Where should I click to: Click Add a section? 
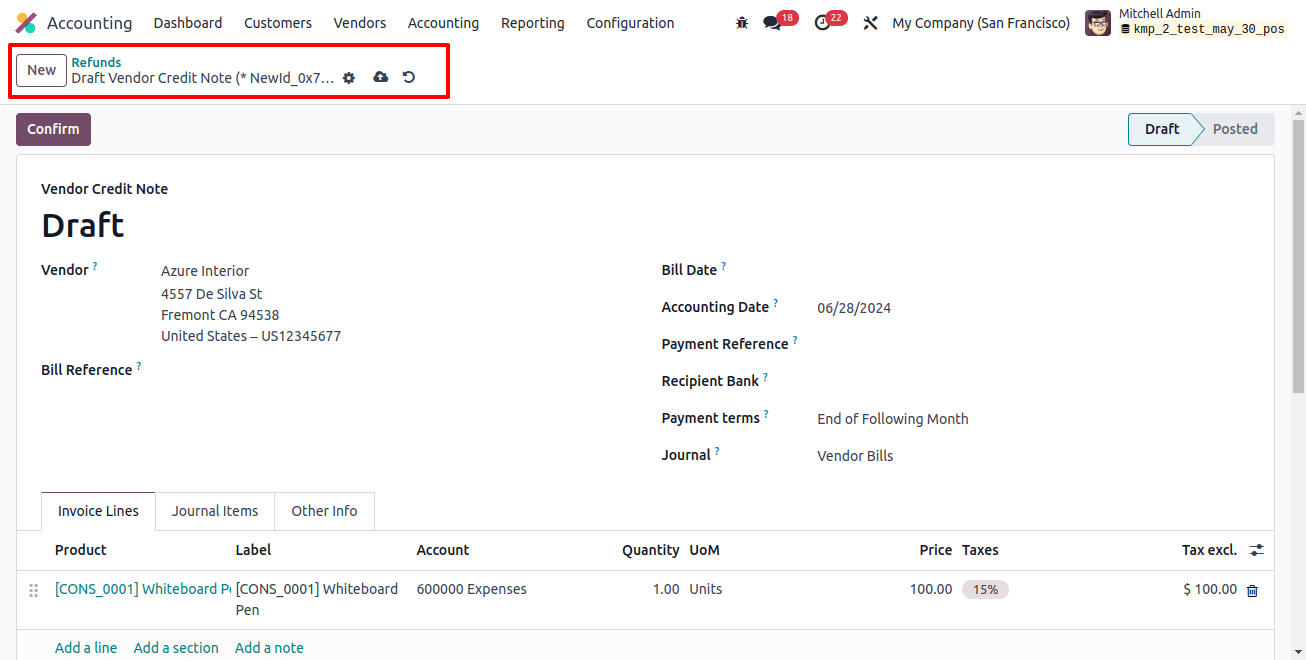176,648
